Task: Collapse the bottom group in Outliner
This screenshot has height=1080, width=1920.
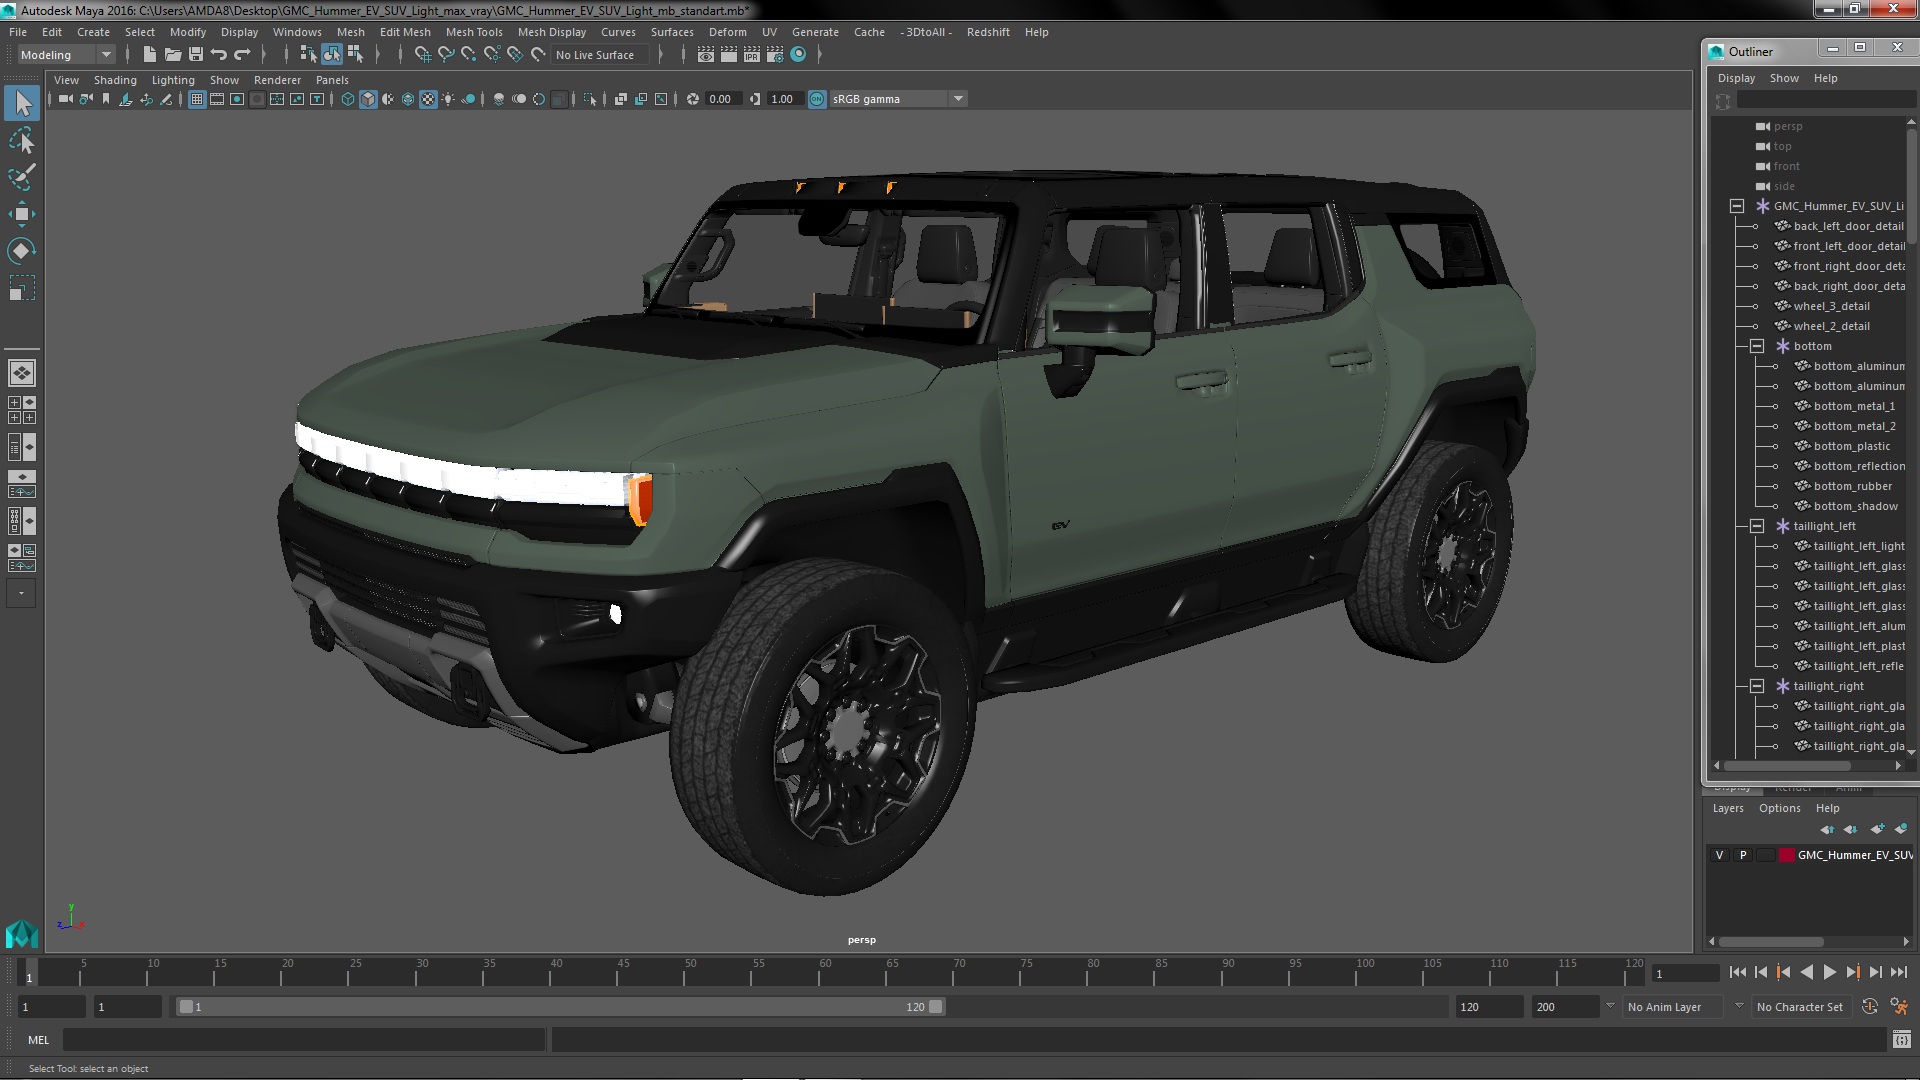Action: coord(1757,346)
